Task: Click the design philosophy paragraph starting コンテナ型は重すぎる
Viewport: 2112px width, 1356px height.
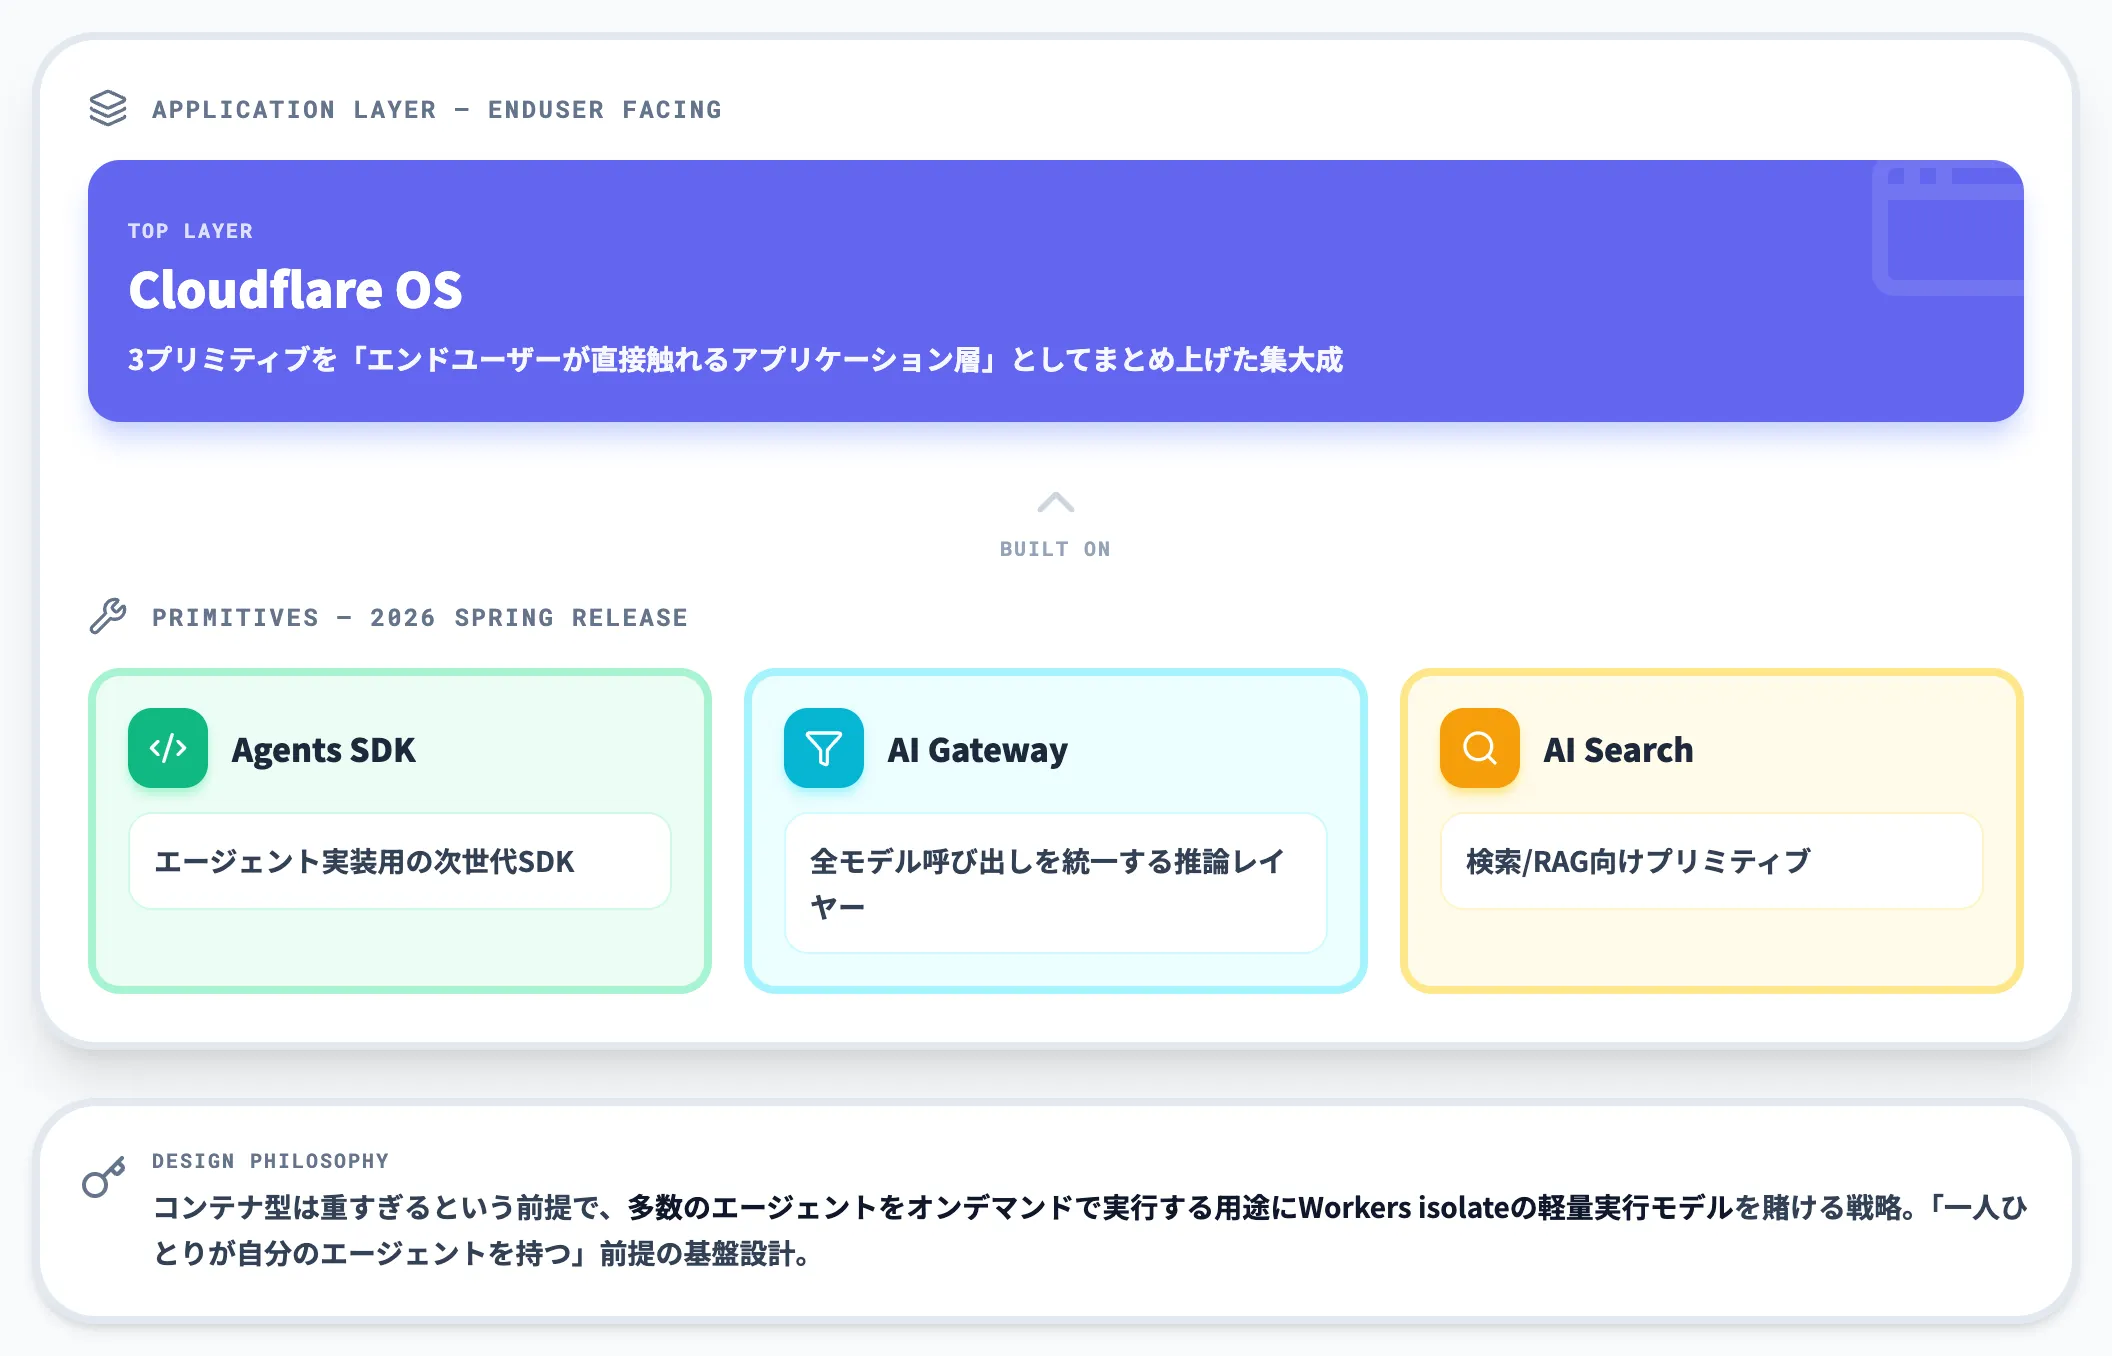Action: click(1090, 1230)
